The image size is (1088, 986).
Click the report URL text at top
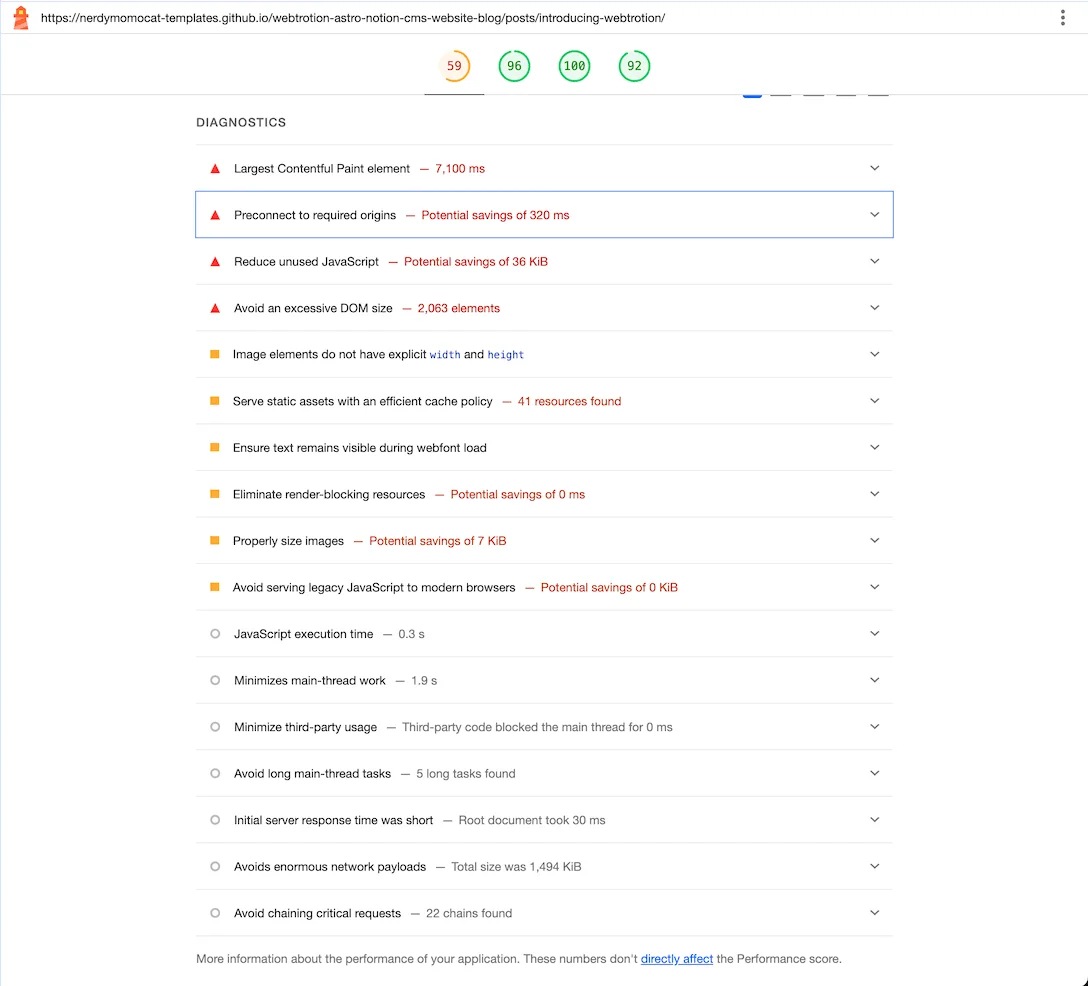click(x=352, y=18)
